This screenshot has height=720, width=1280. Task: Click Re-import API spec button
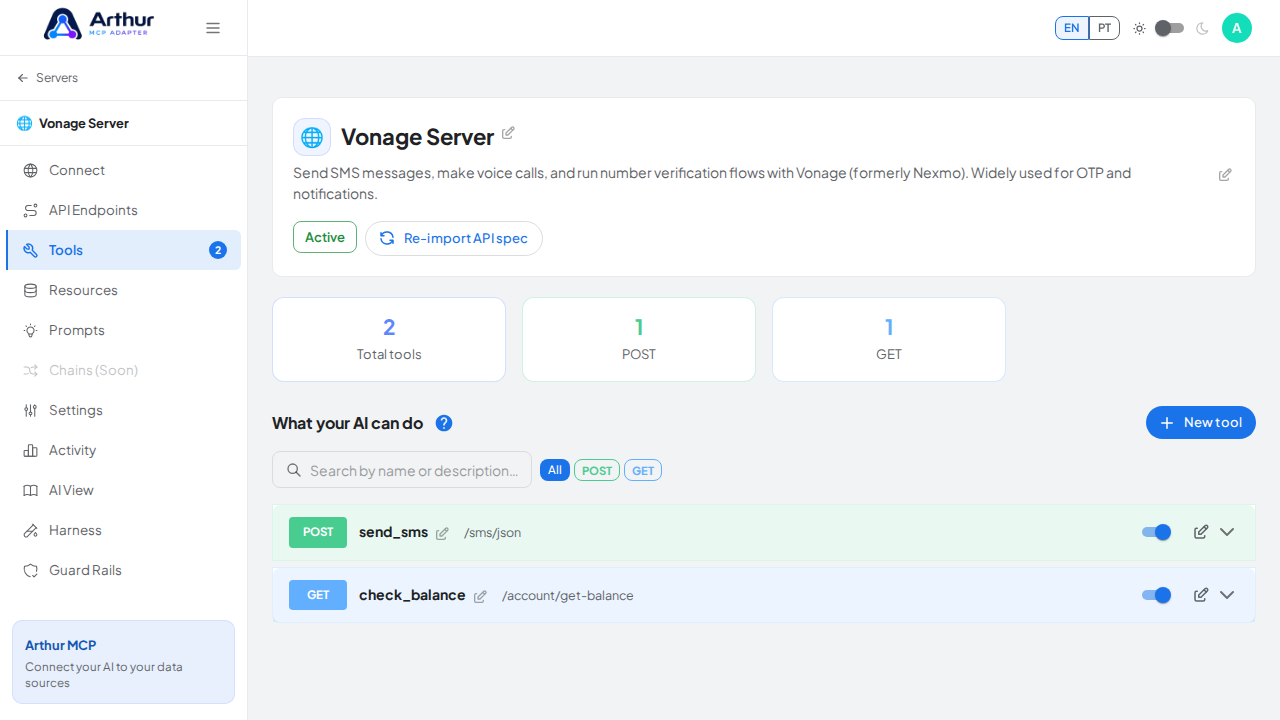[x=454, y=238]
